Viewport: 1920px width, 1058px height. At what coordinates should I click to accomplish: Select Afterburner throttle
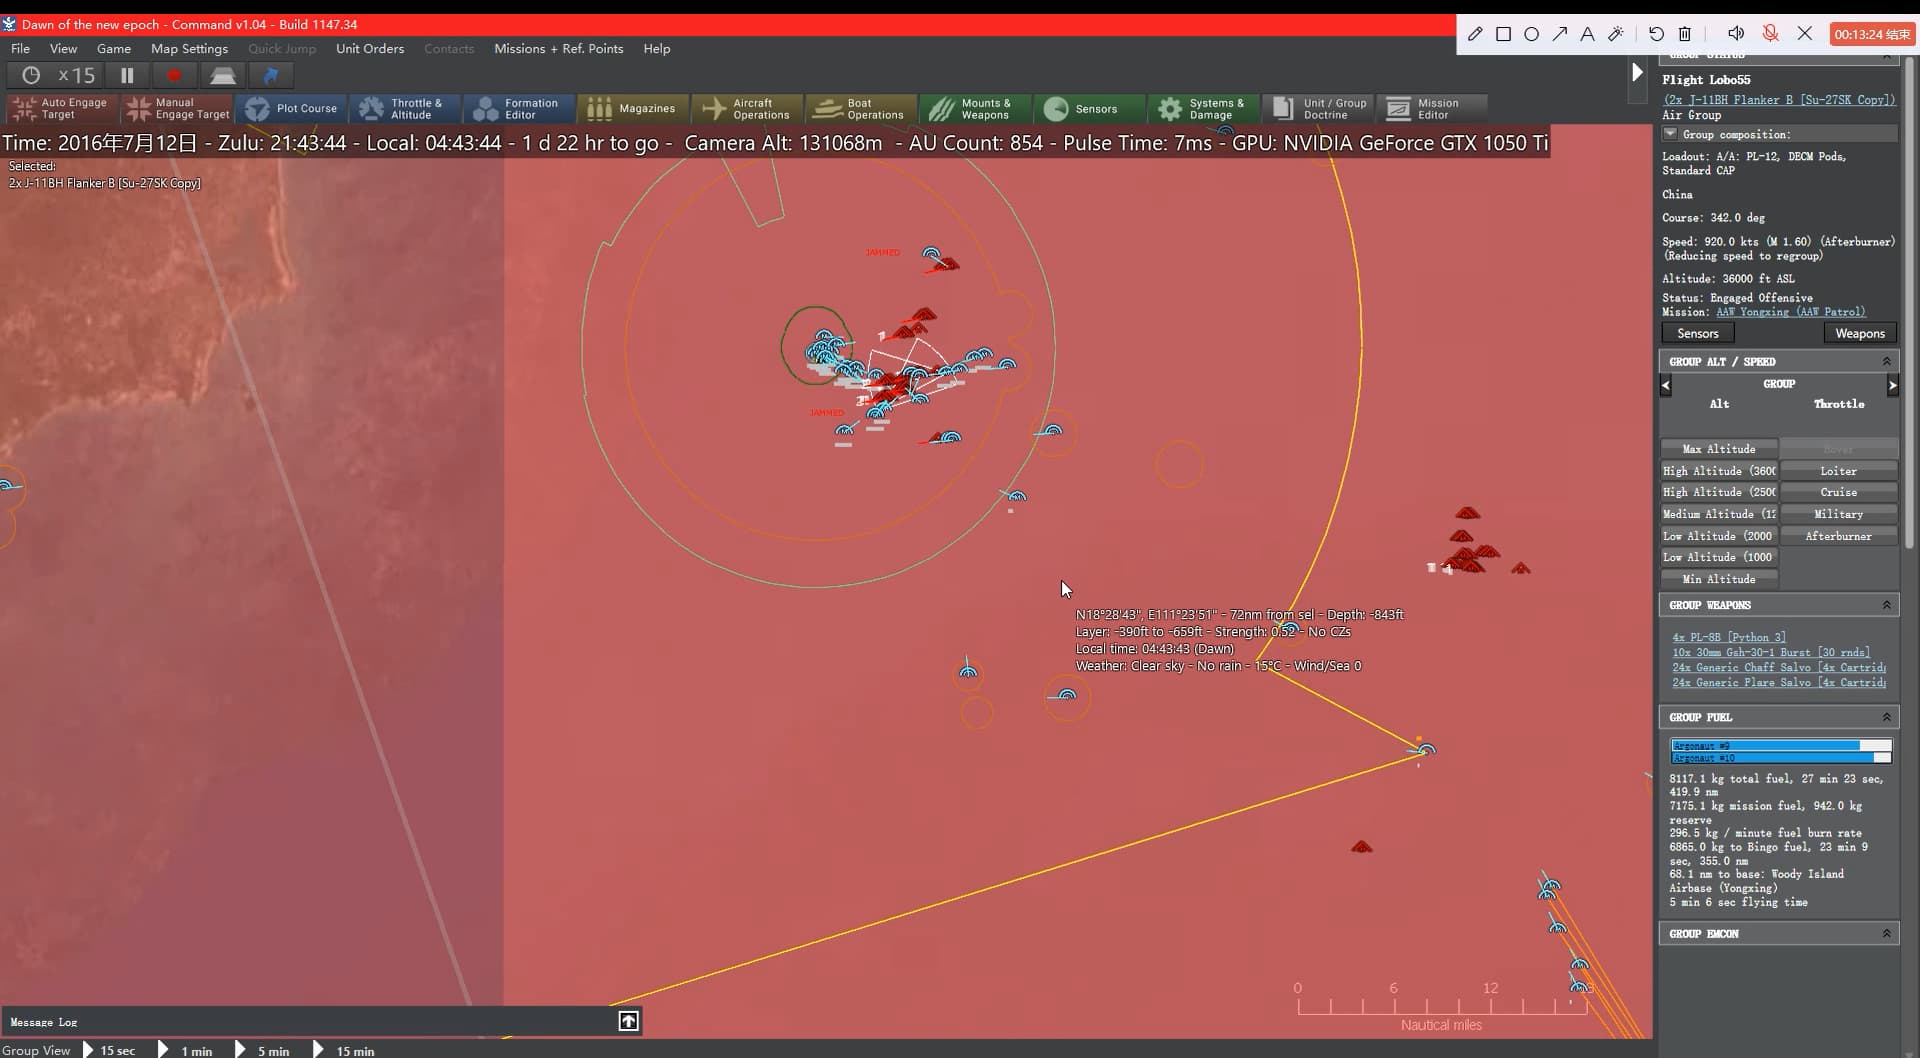pos(1838,536)
